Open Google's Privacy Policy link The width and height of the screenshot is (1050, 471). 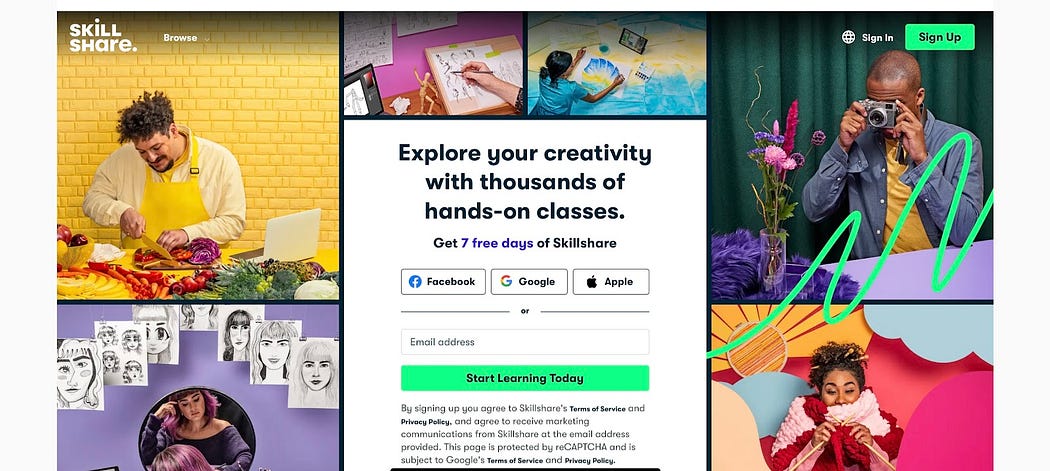click(589, 461)
